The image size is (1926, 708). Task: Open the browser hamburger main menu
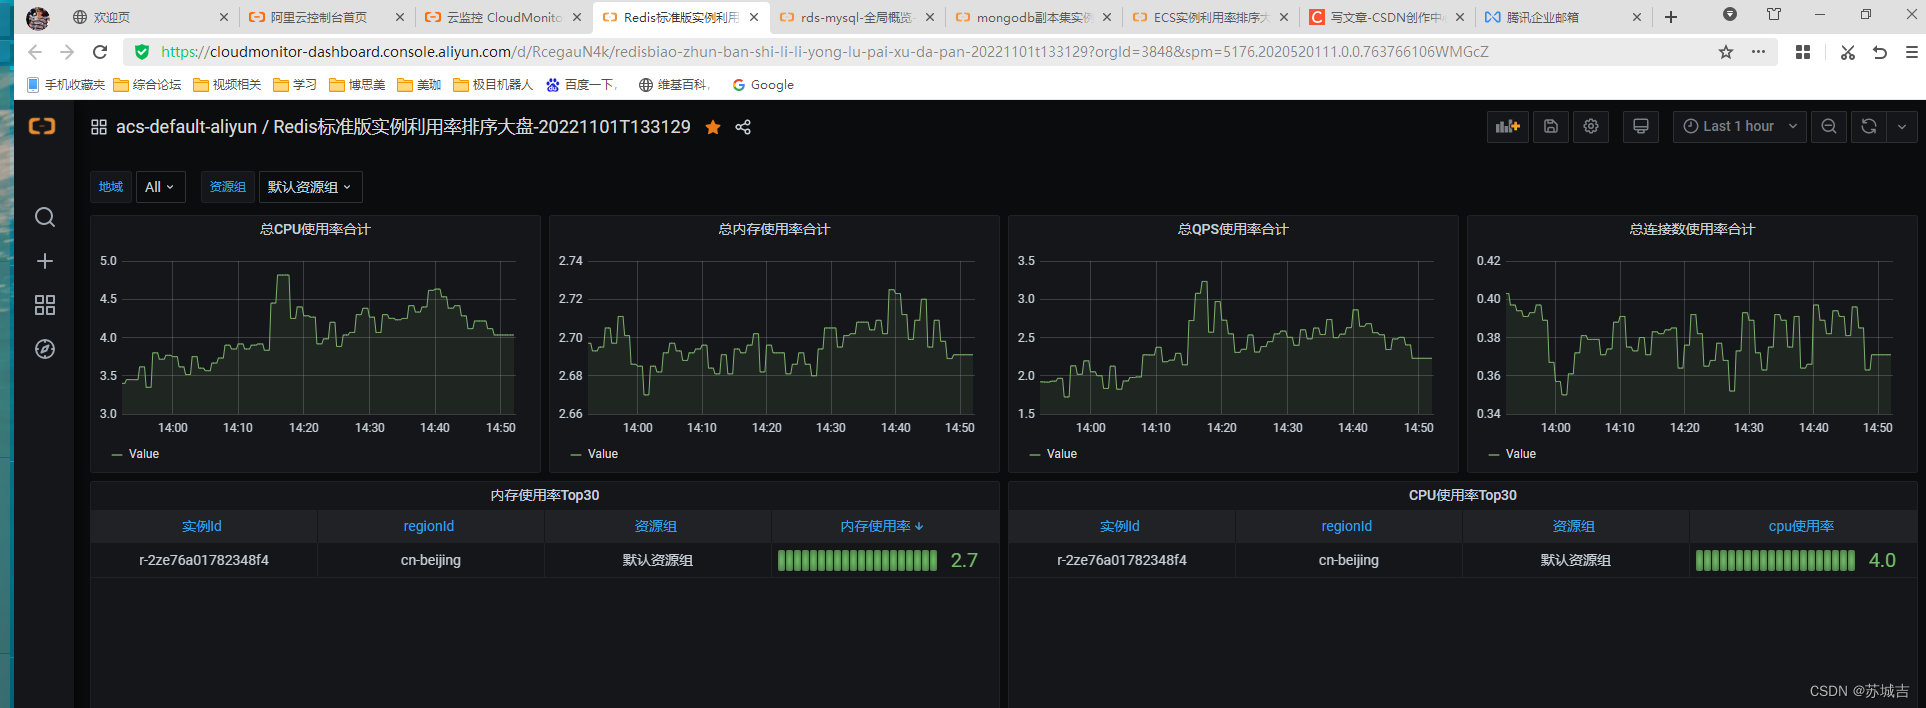click(1911, 52)
